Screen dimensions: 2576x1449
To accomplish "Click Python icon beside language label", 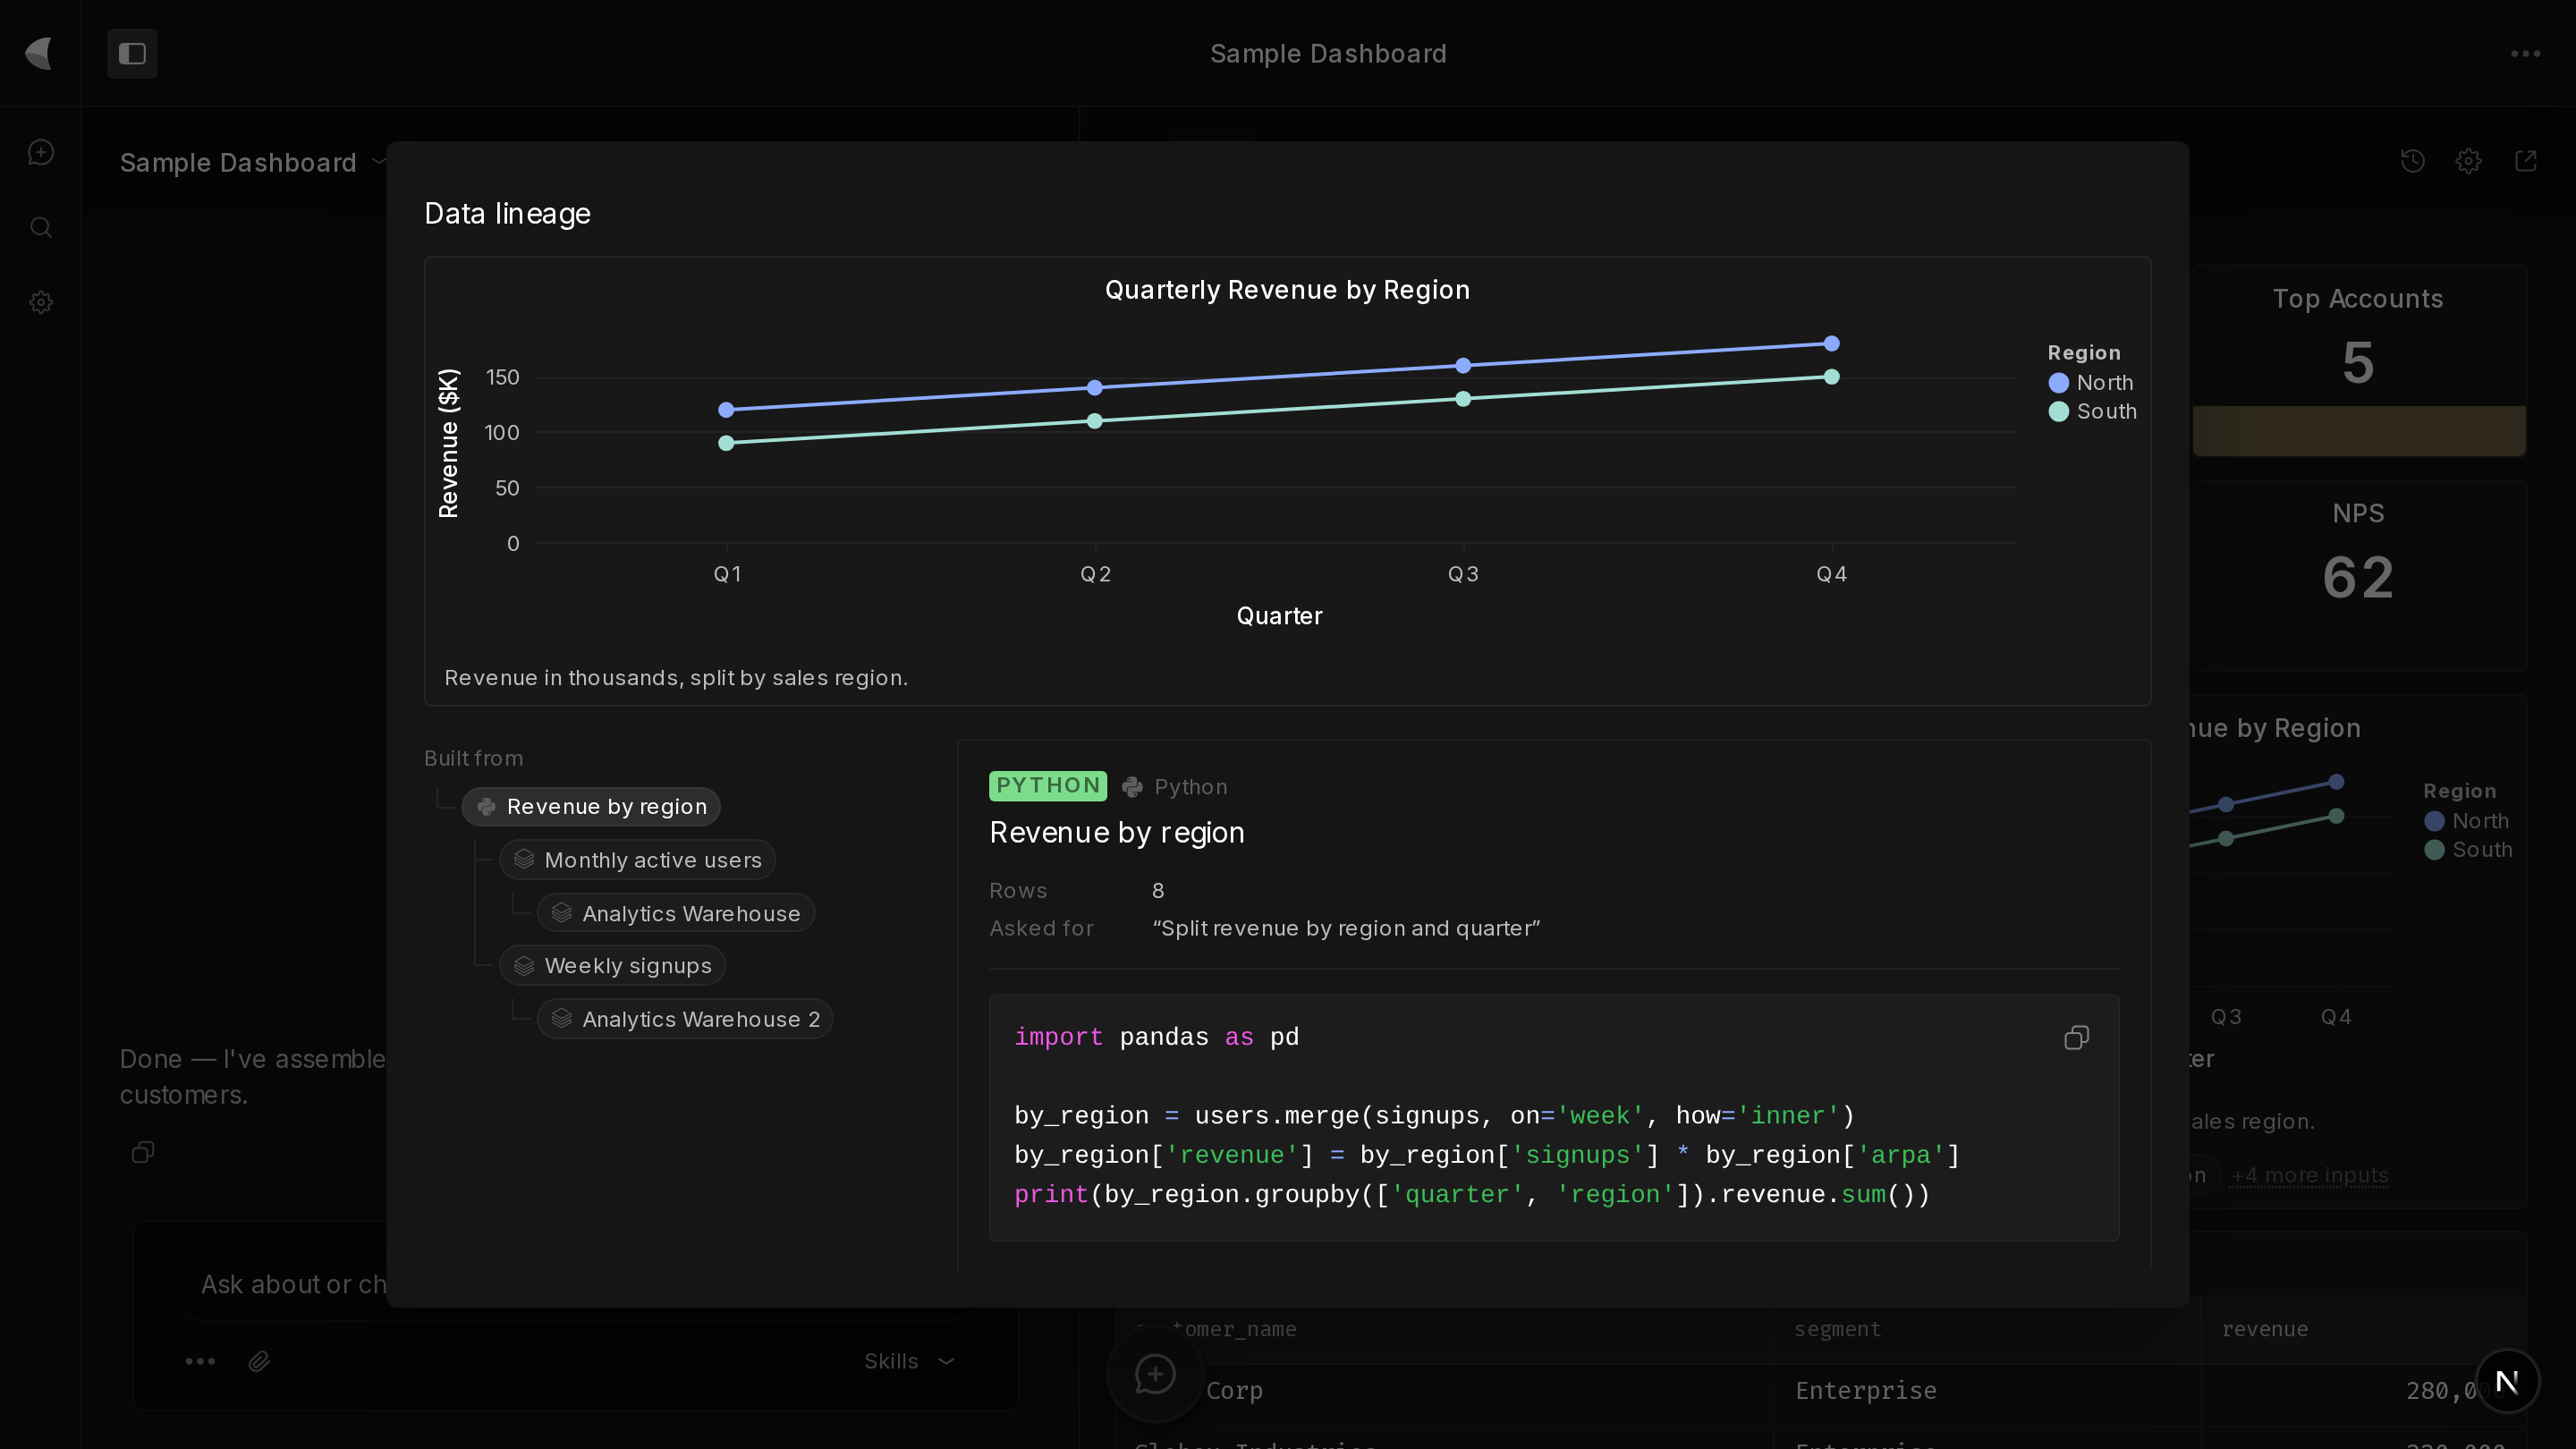I will pos(1132,787).
